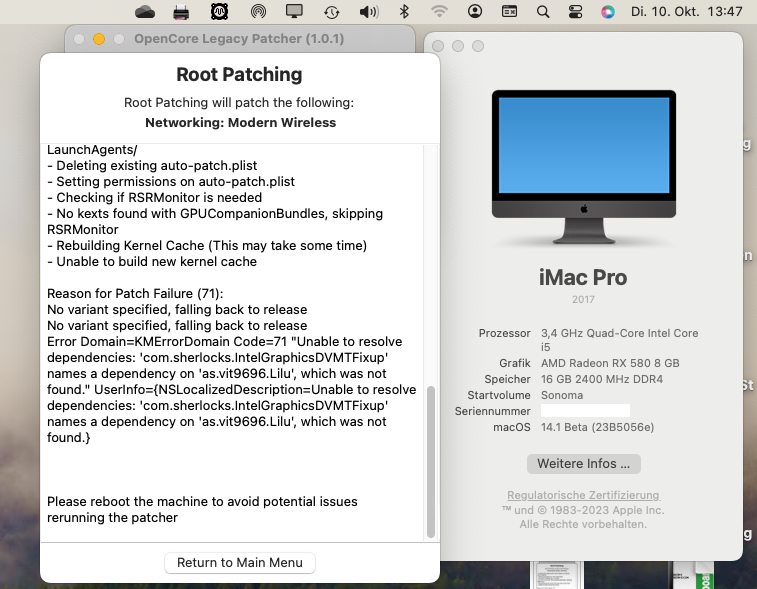Click Grafik value AMD Radeon RX 580 8 GB

610,363
